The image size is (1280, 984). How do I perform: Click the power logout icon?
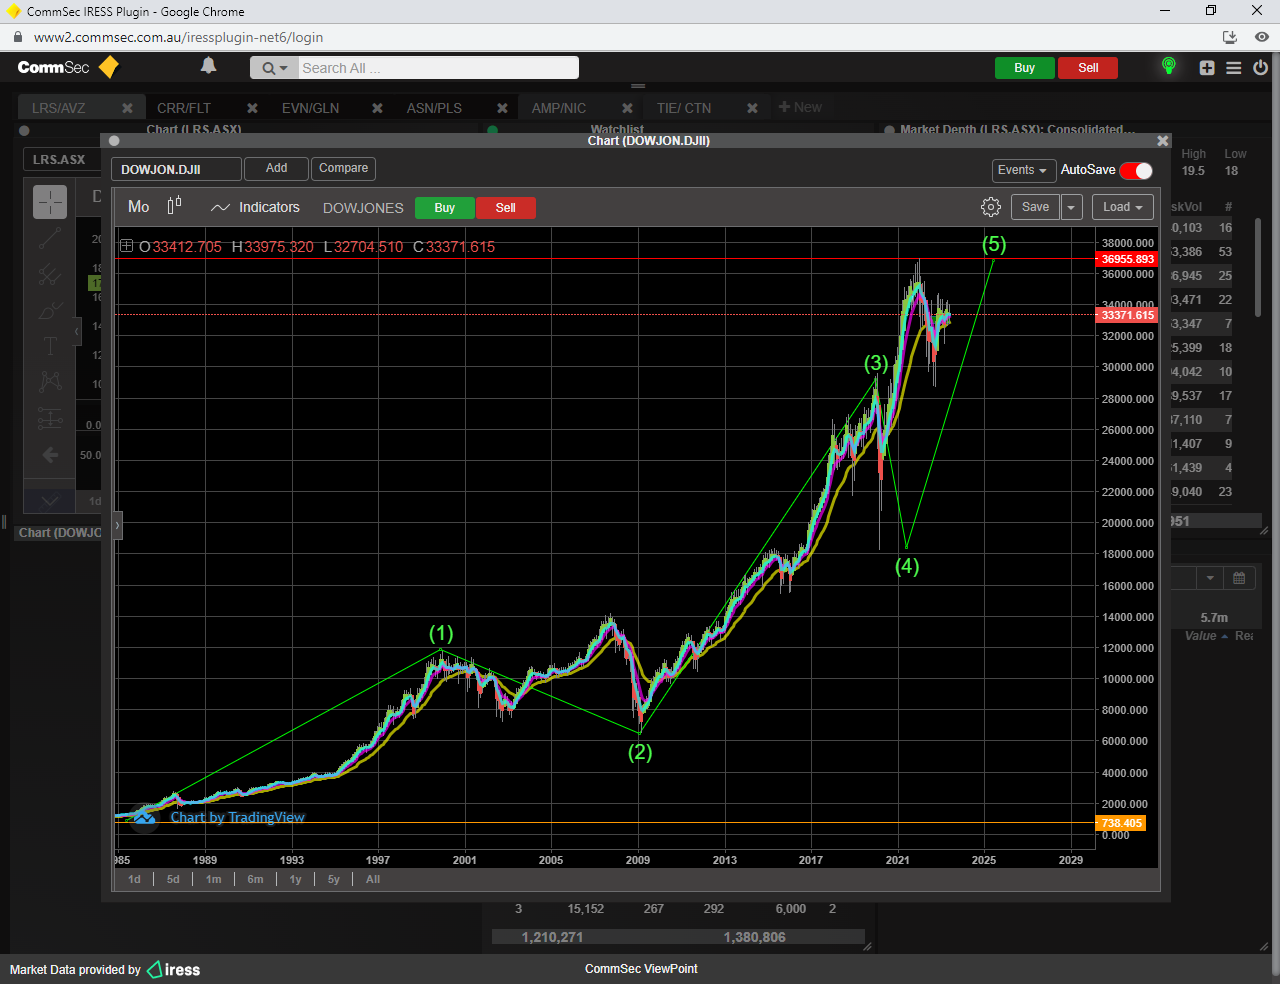click(1260, 68)
